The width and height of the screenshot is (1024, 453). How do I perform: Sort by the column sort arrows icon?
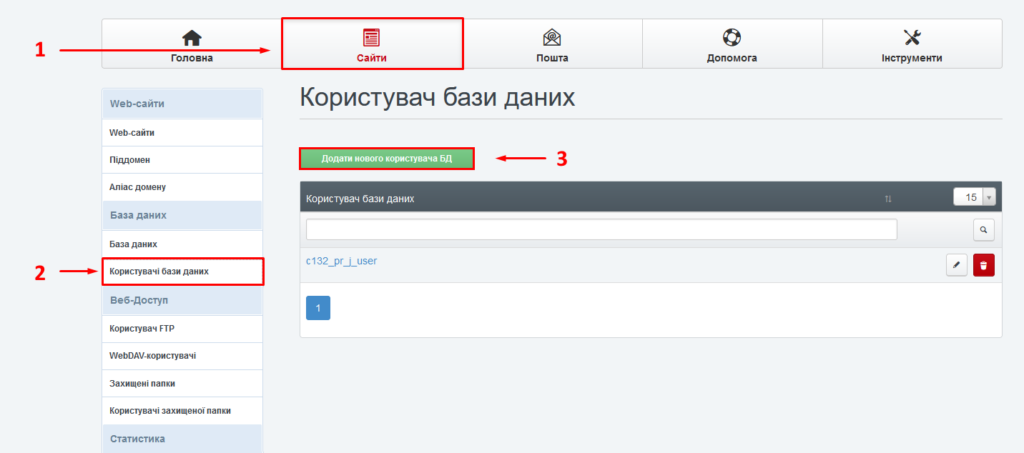pyautogui.click(x=888, y=199)
